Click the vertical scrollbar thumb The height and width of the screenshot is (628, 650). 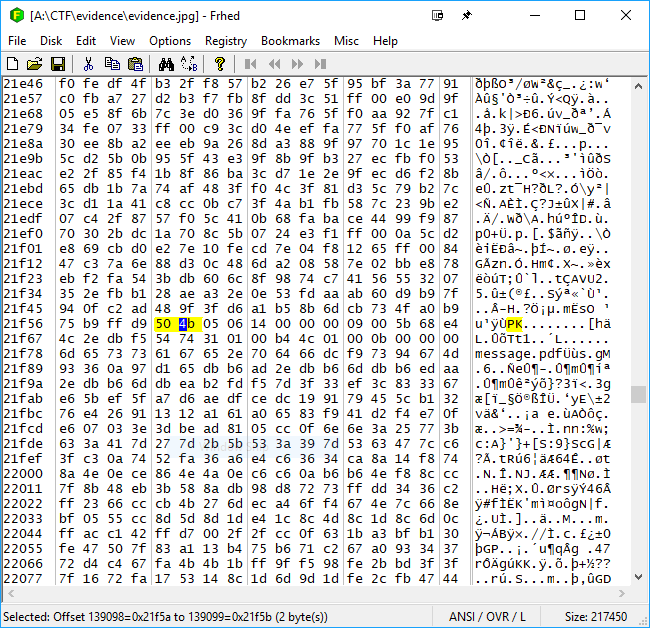click(x=639, y=394)
